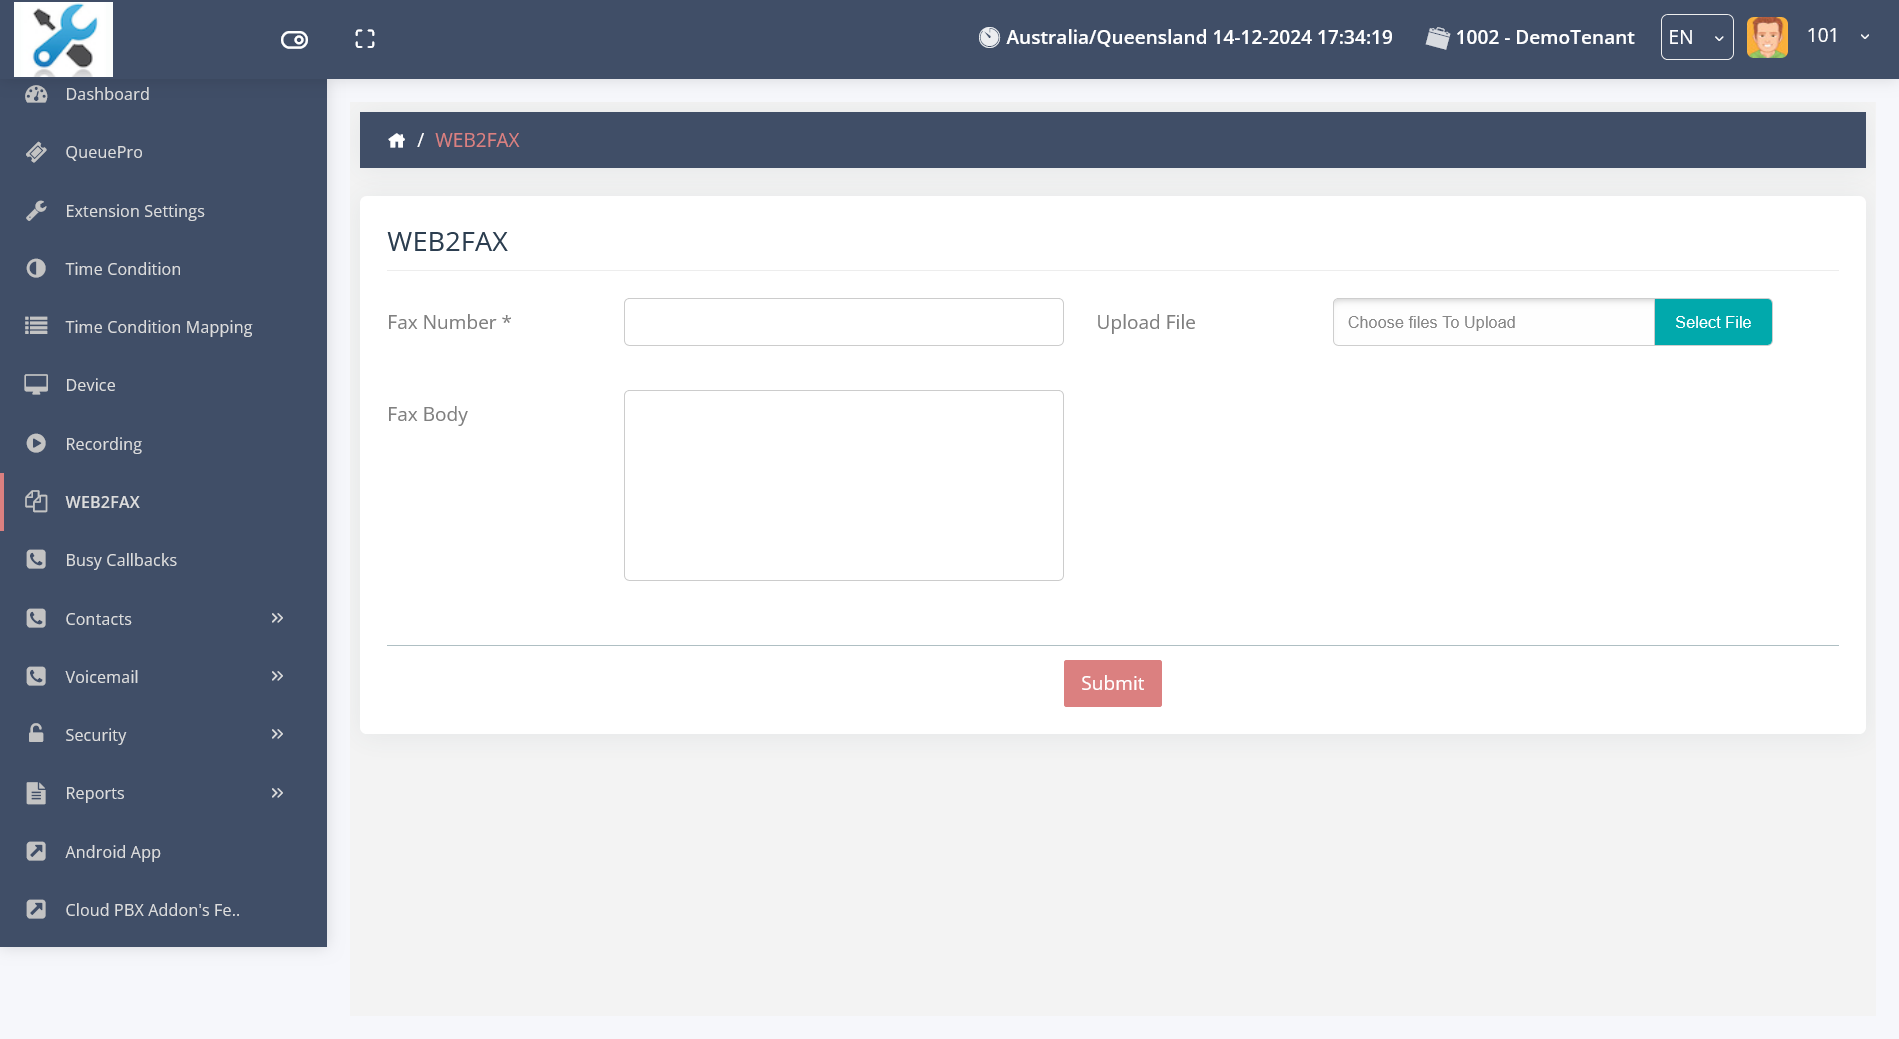Click the home icon in breadcrumb

(x=396, y=141)
